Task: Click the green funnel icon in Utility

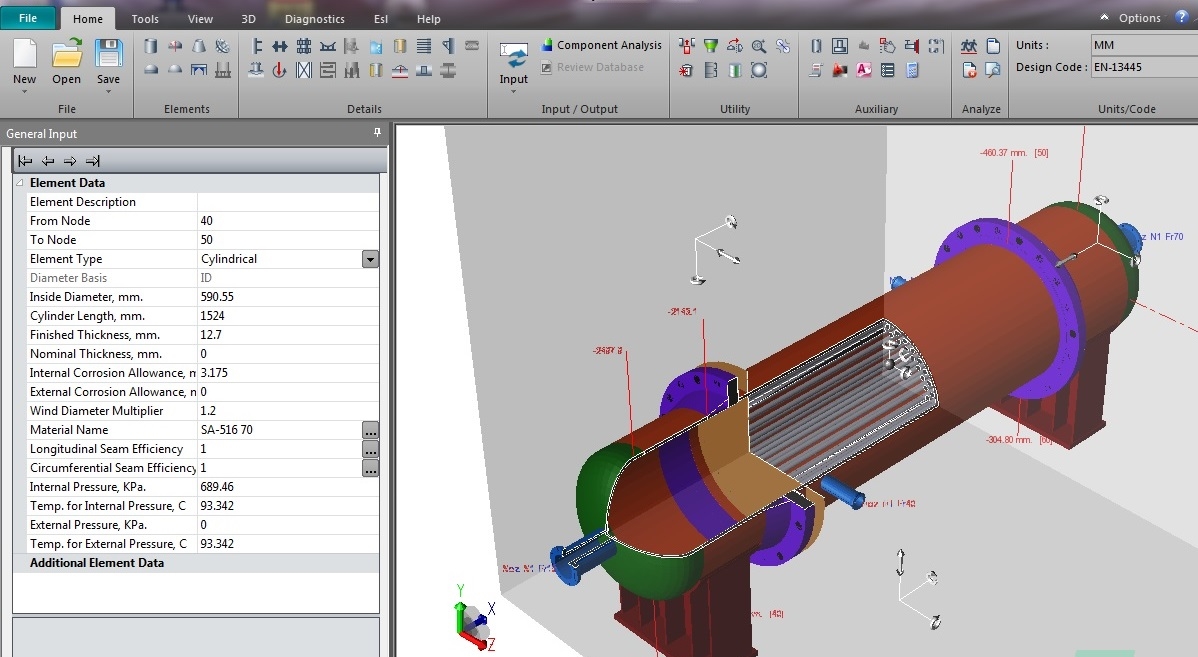Action: click(710, 46)
